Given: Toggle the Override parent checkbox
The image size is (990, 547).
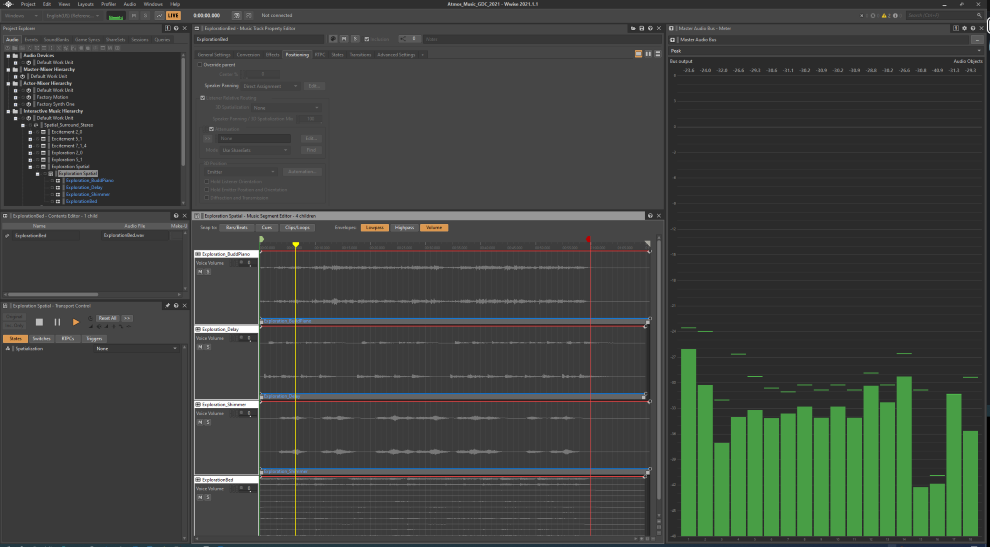Looking at the screenshot, I should click(x=200, y=64).
